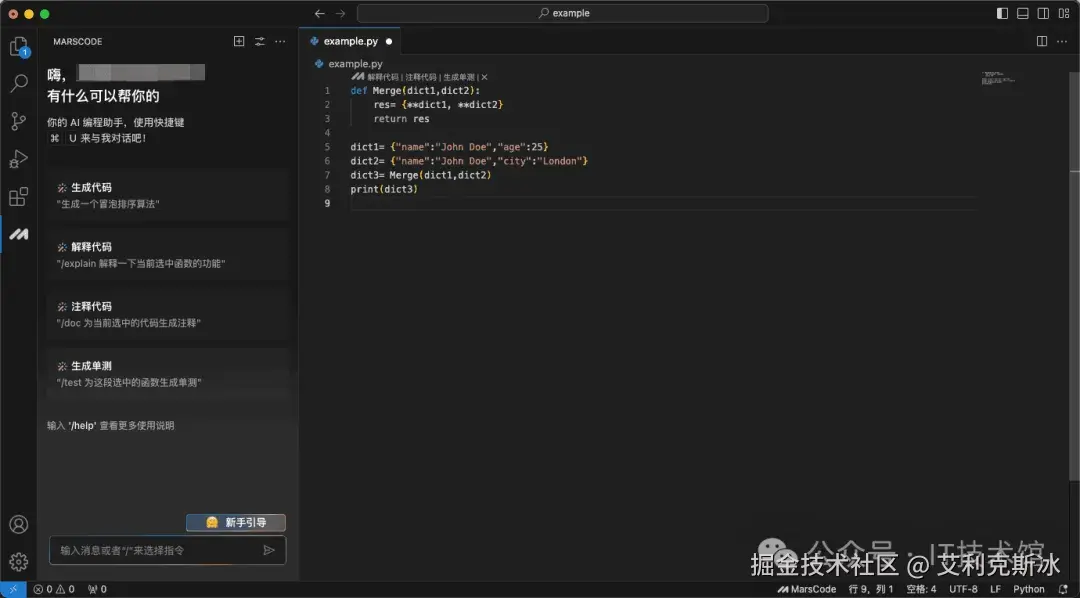Screen dimensions: 1080x598
Task: Toggle primary side bar layout icon
Action: click(1002, 13)
